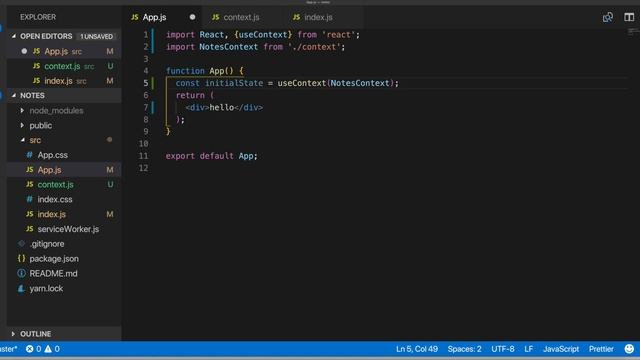
Task: Open the changes compare icon in the editor toolbar
Action: [x=607, y=17]
